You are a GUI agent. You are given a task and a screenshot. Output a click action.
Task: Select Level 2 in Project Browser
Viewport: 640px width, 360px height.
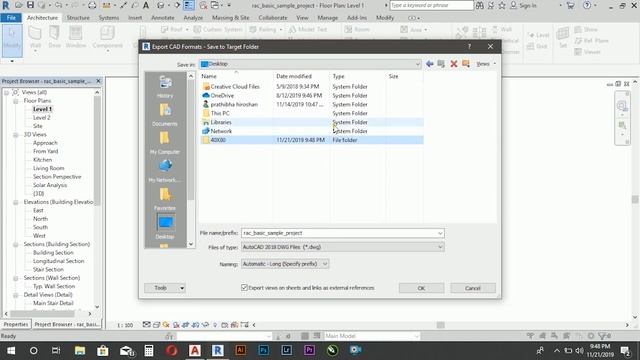(42, 118)
